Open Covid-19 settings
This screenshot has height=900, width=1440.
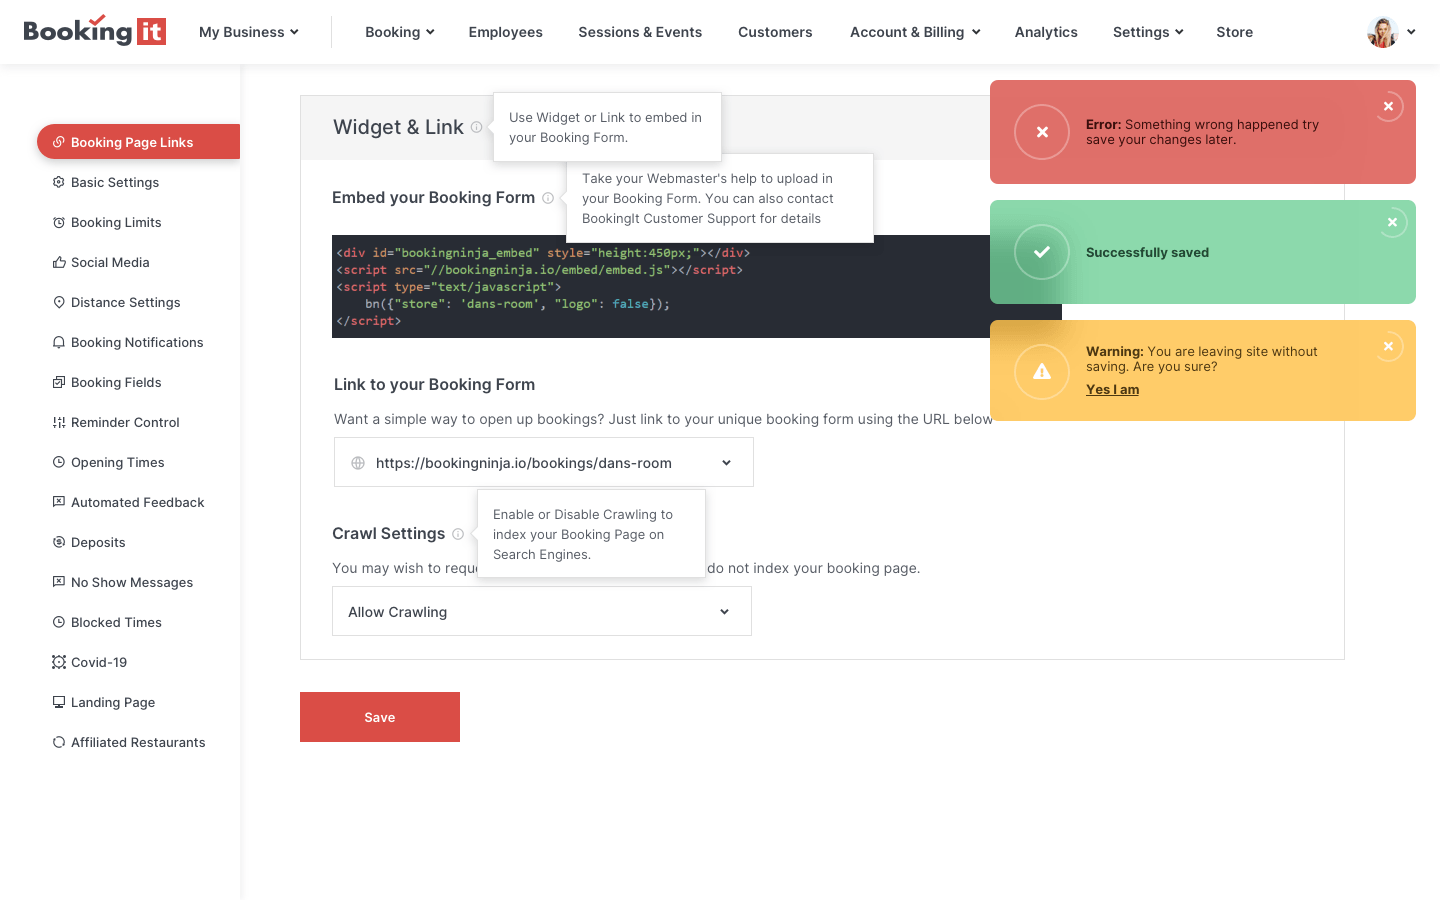click(x=99, y=662)
